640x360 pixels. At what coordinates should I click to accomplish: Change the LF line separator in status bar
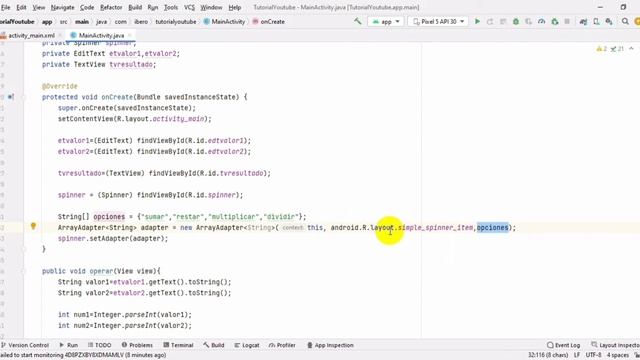tap(577, 355)
